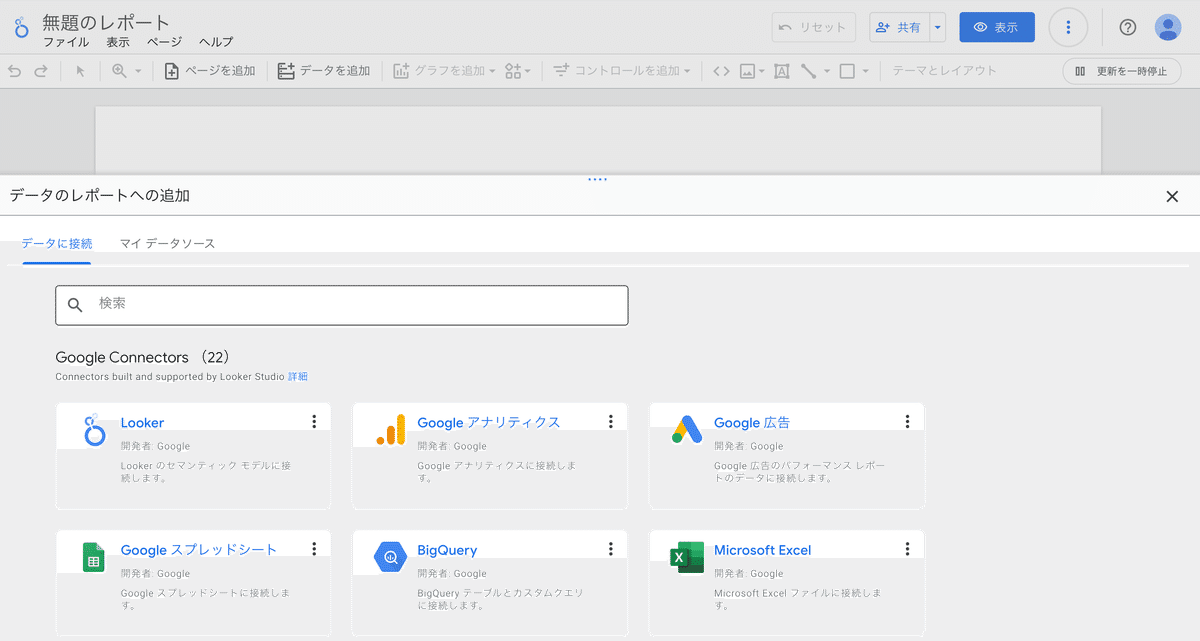Click the report title 無題のレポート
This screenshot has height=641, width=1200.
[x=107, y=22]
